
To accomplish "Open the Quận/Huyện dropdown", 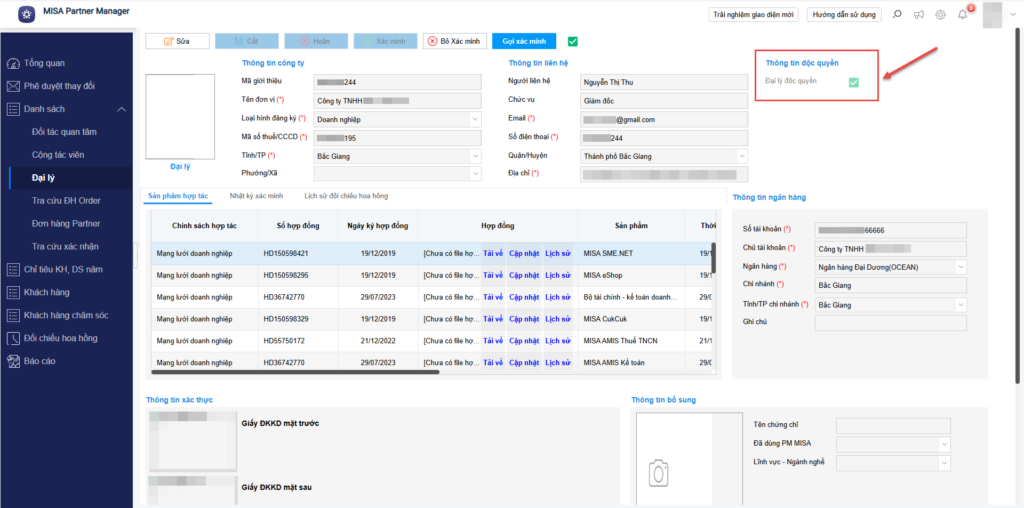I will click(x=742, y=156).
